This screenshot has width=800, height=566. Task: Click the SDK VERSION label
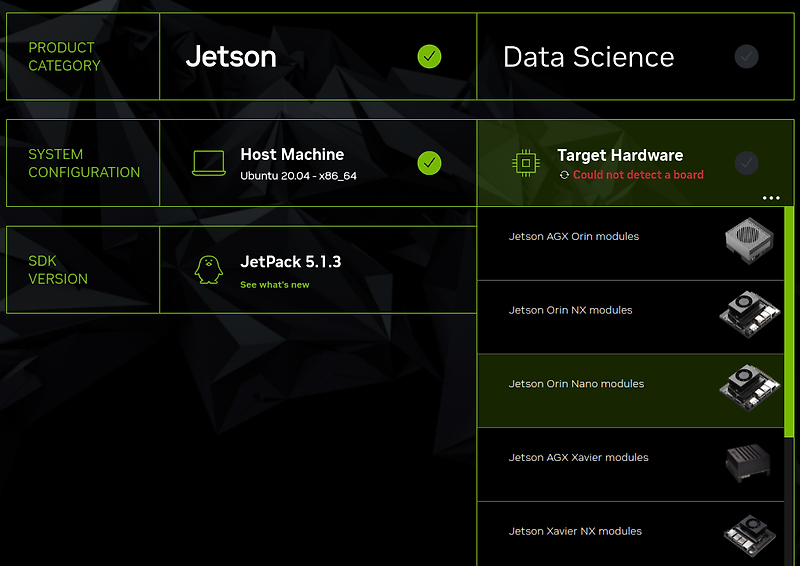pyautogui.click(x=58, y=269)
